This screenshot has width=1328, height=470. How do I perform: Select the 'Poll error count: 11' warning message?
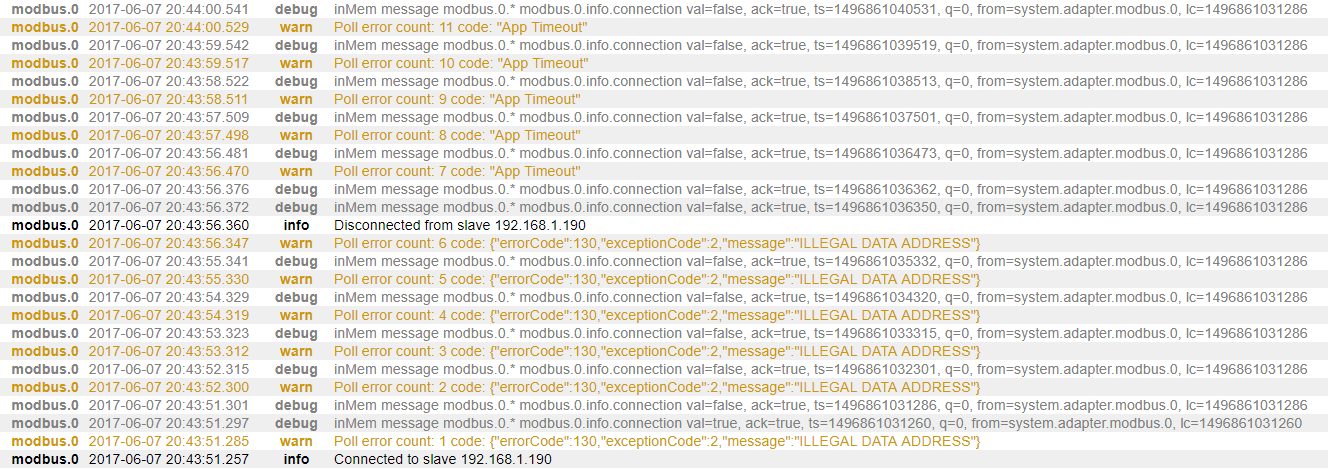click(x=461, y=27)
